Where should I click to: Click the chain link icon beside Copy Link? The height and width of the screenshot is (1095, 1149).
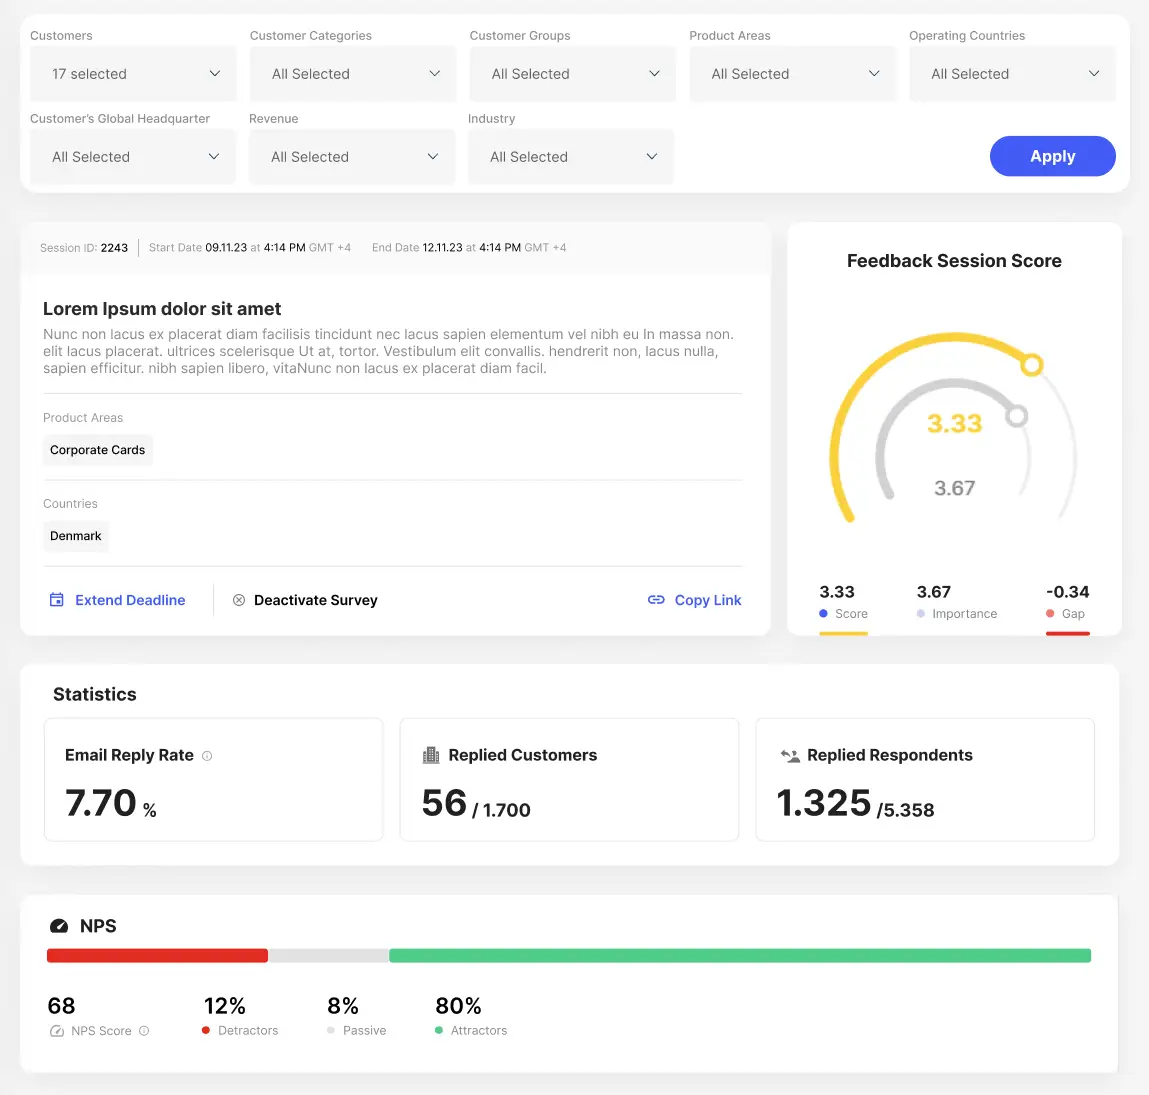656,600
